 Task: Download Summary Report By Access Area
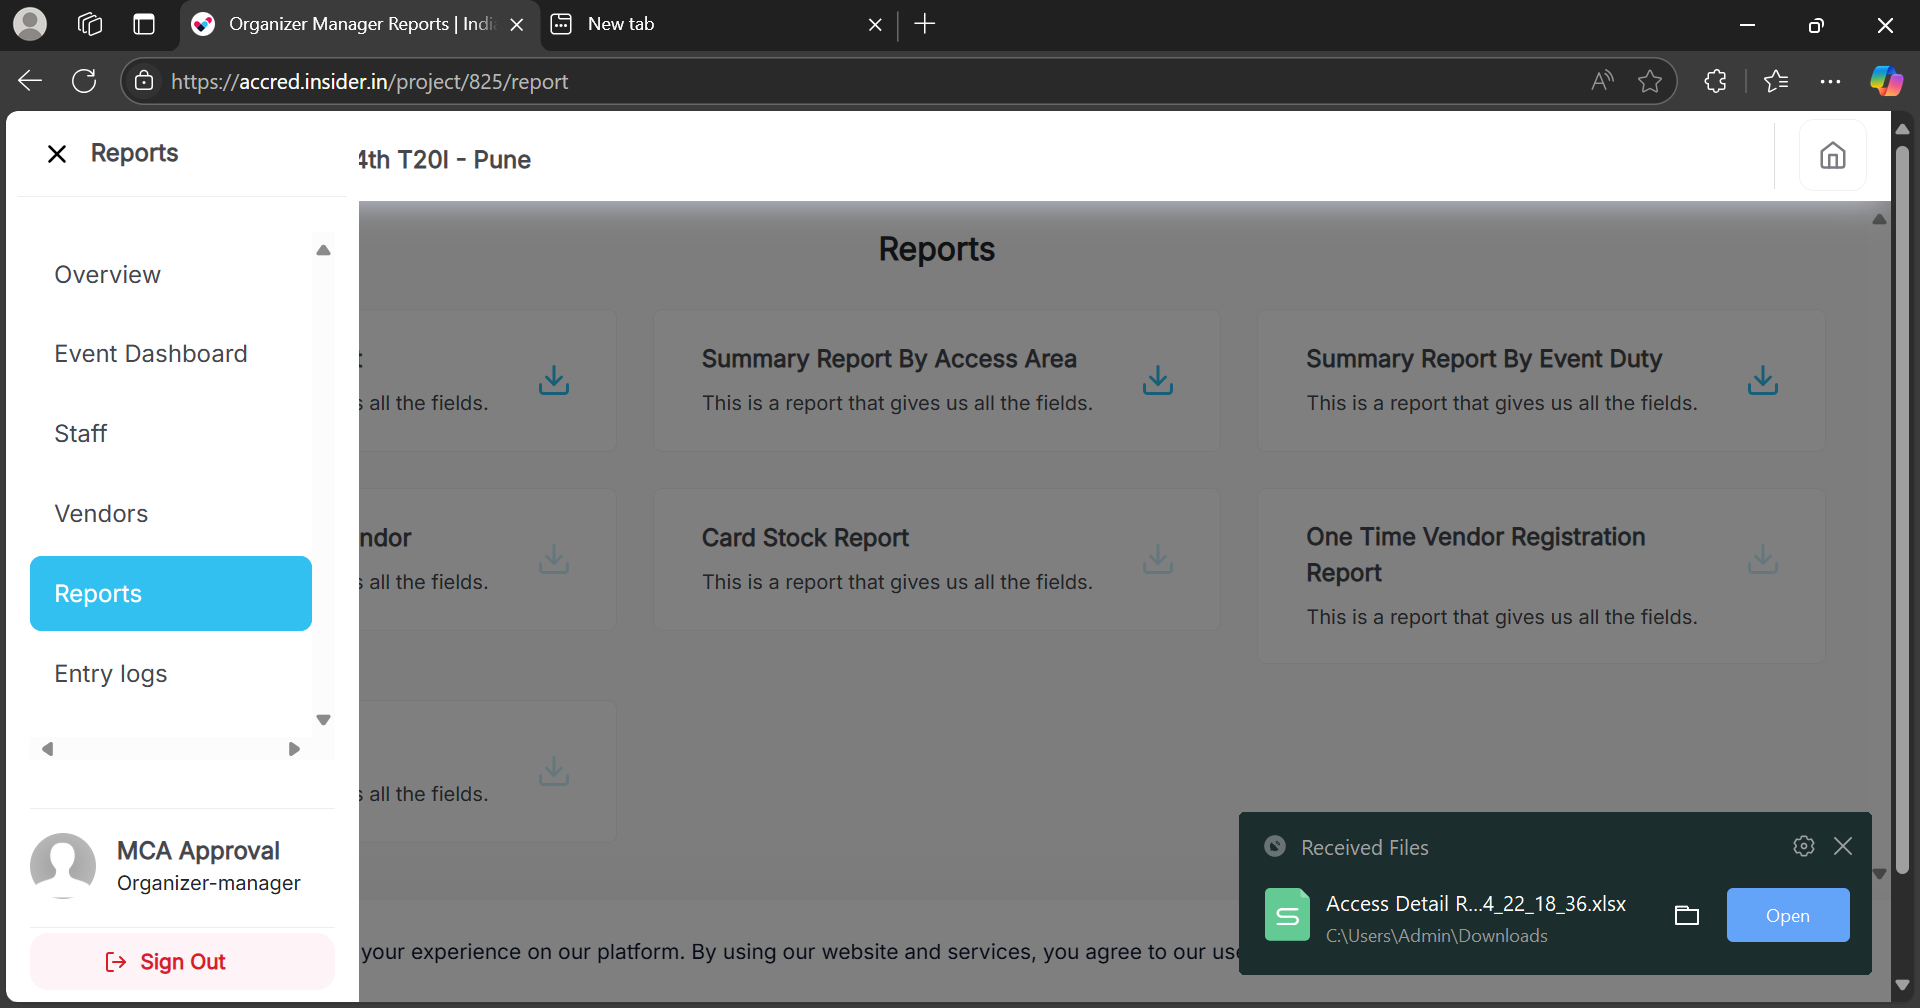(x=1158, y=380)
